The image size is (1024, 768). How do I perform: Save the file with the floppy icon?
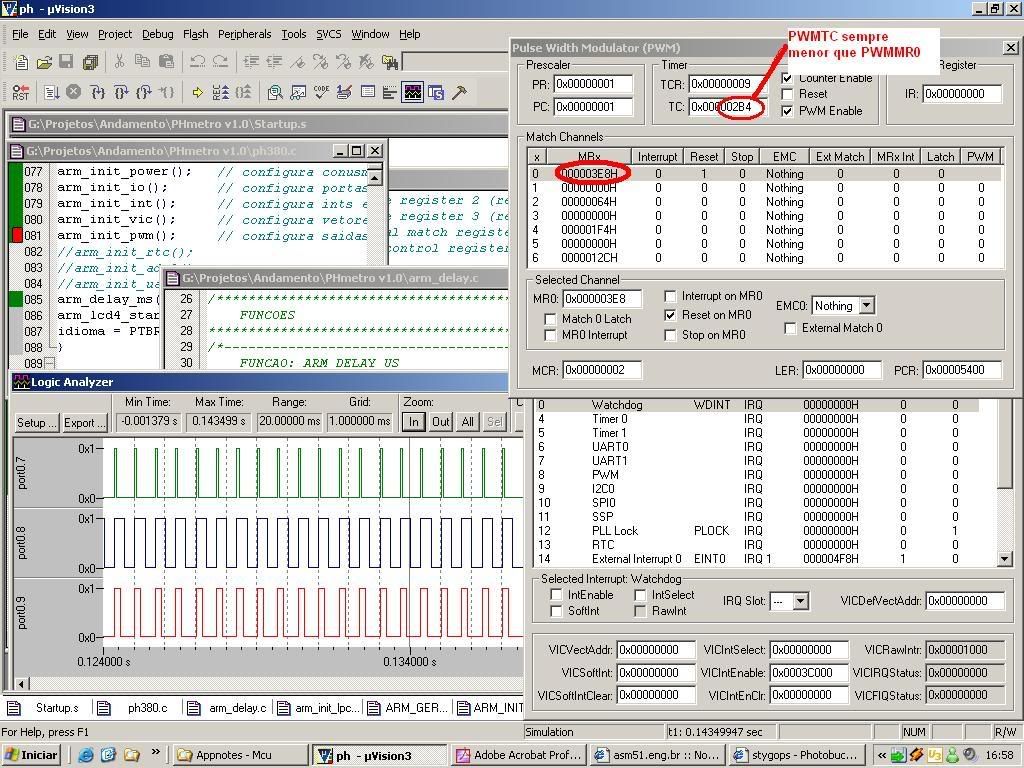(66, 61)
